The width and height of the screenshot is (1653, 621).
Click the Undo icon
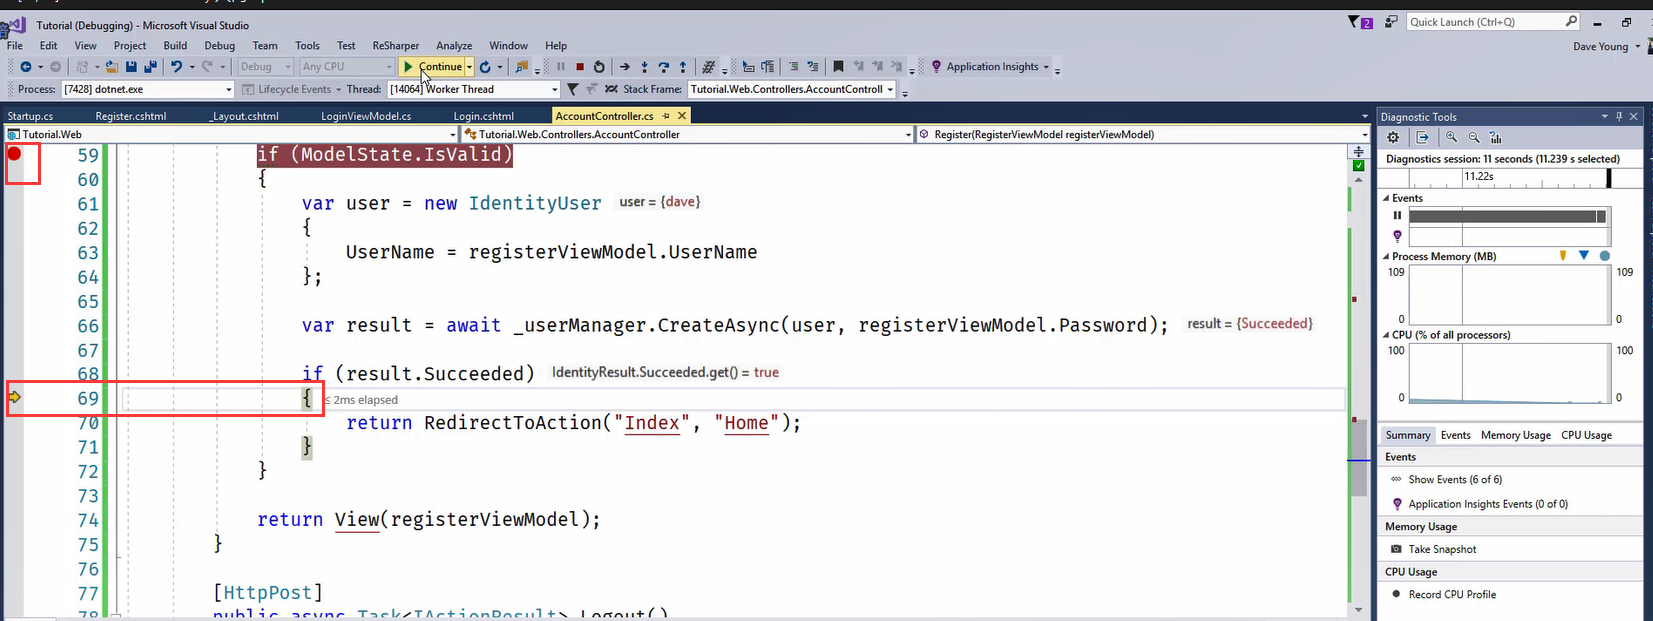click(x=176, y=67)
